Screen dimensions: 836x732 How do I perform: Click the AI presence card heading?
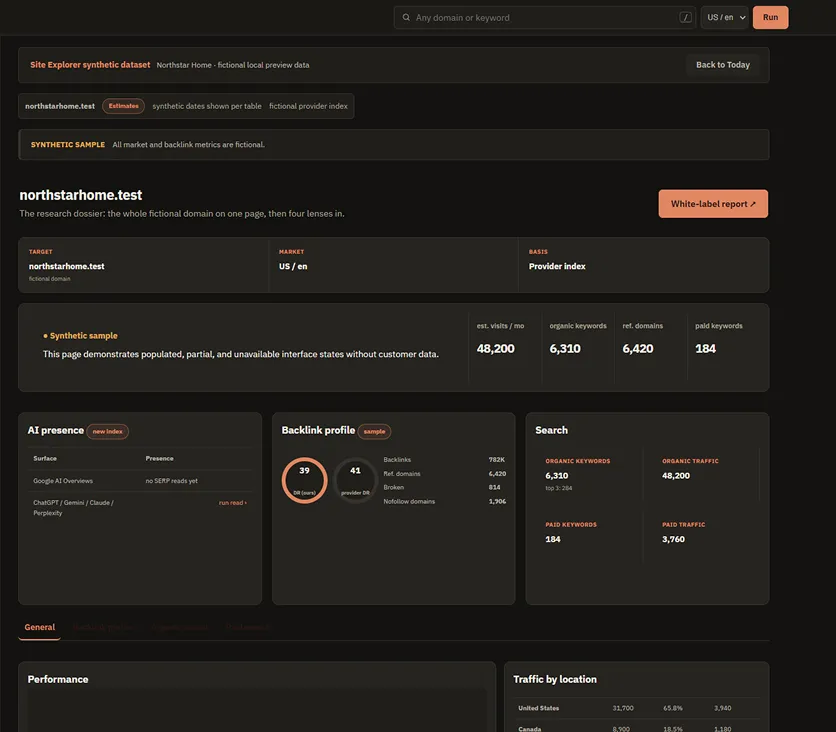click(55, 430)
